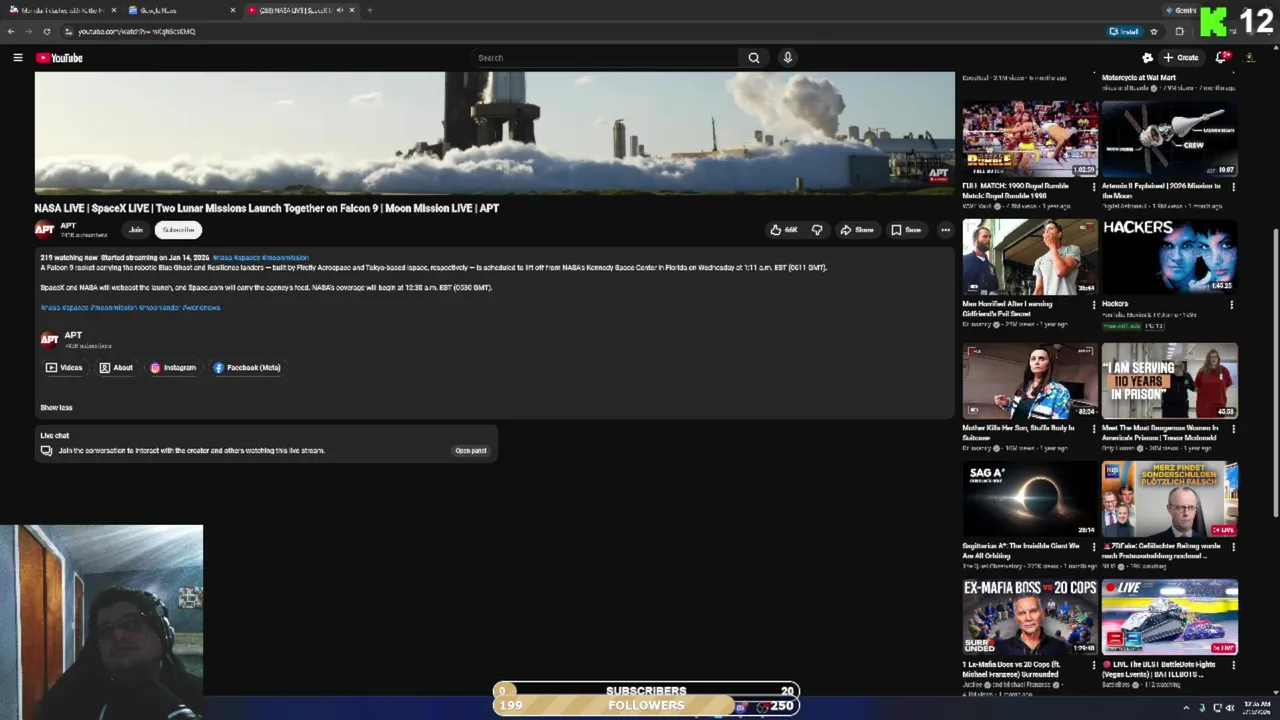Click the Create button
The height and width of the screenshot is (720, 1280).
pos(1181,58)
